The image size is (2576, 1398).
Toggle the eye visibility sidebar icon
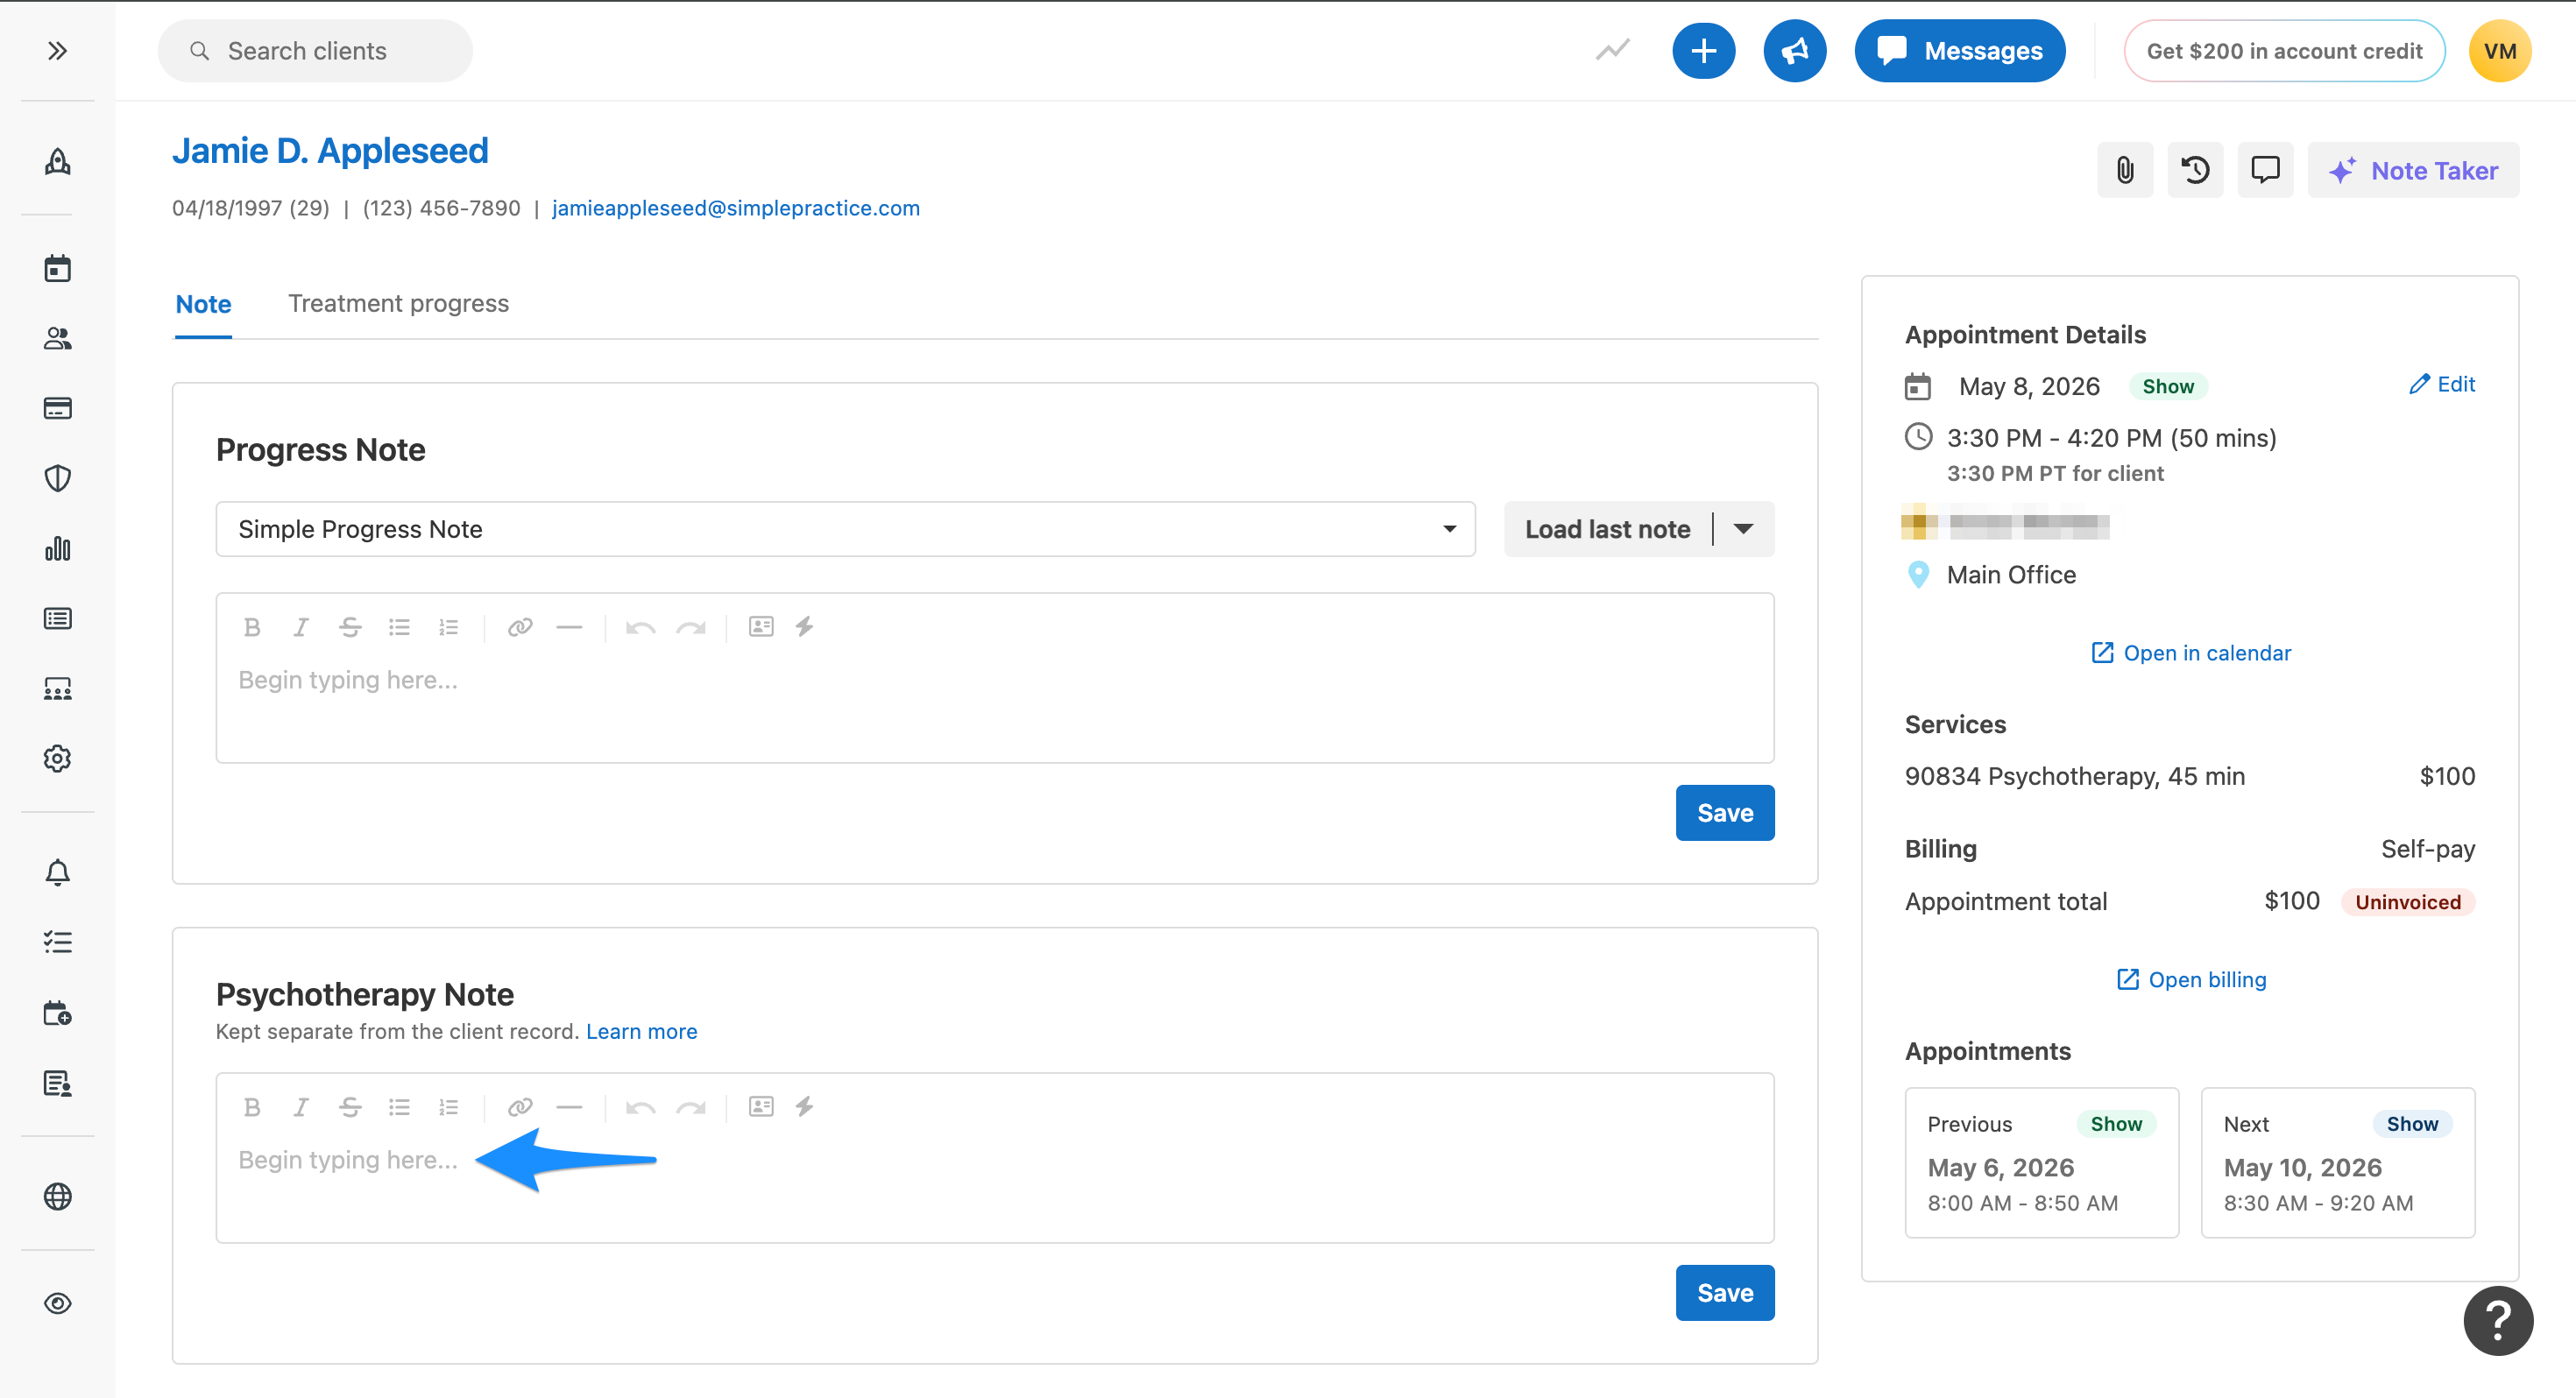(x=57, y=1303)
